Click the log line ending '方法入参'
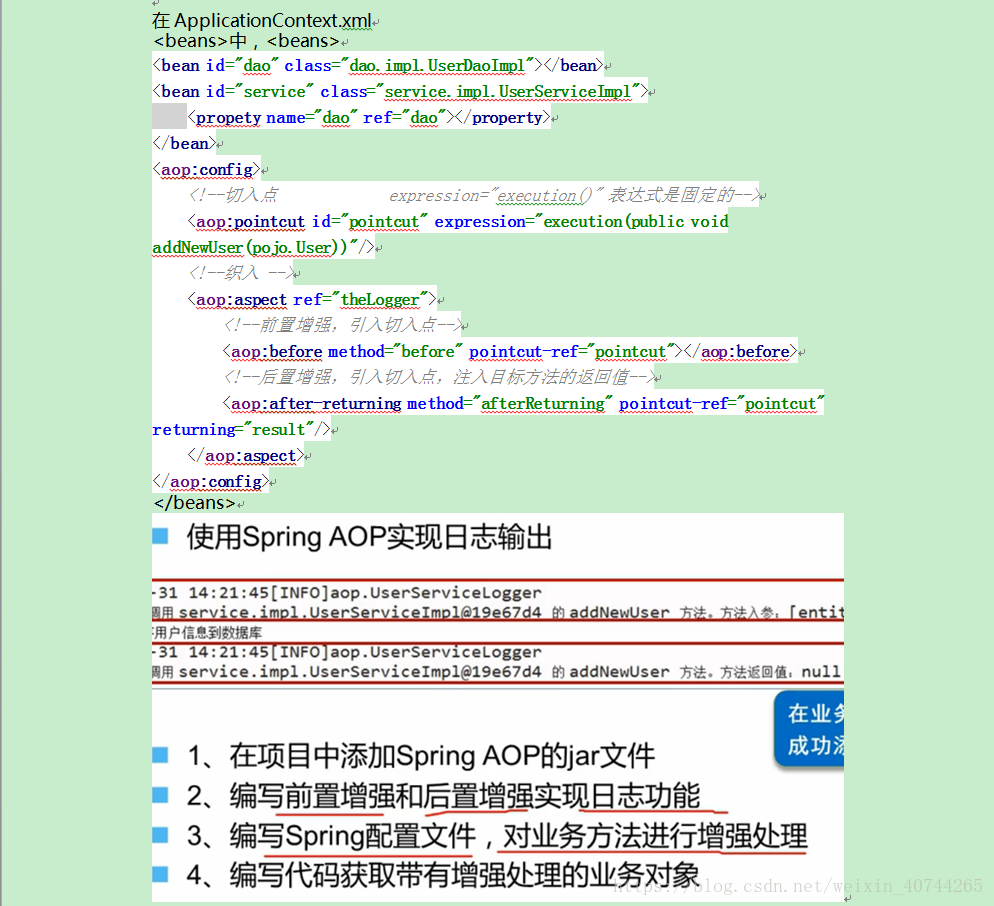 (498, 612)
